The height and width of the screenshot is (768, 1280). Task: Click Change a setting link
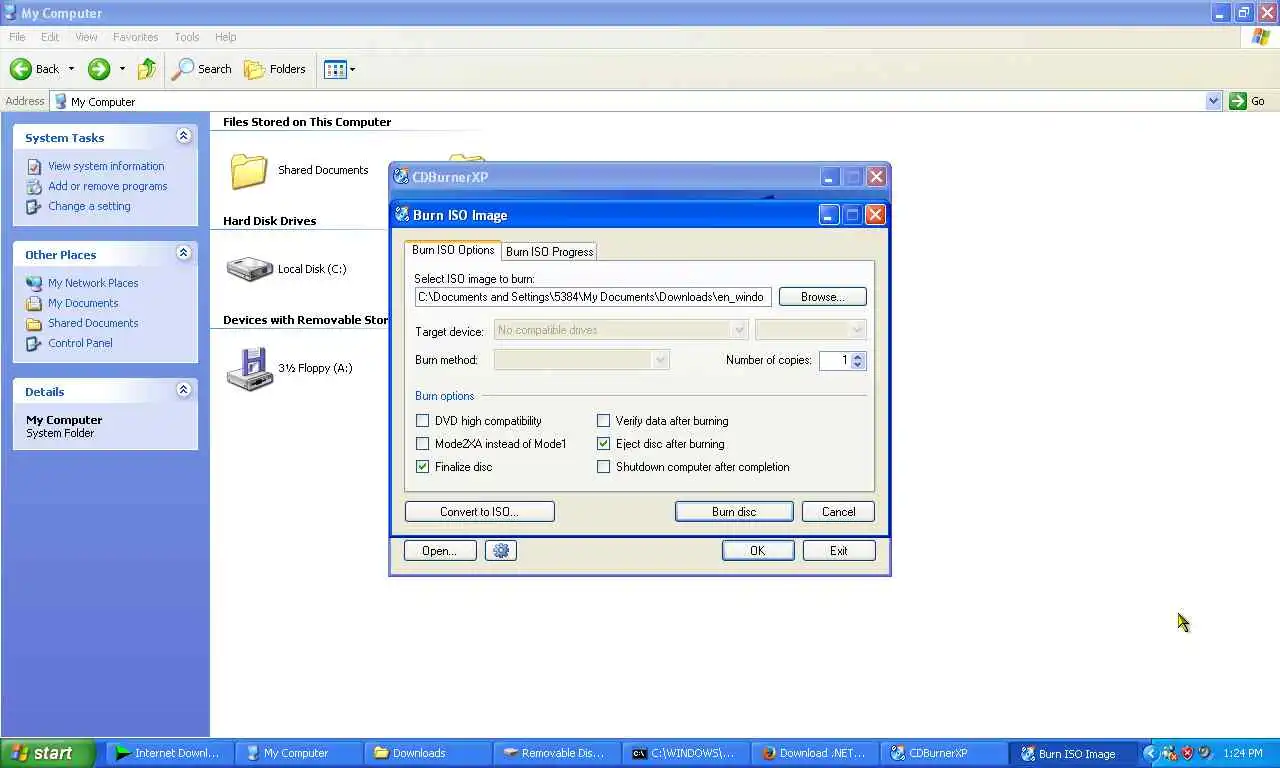(89, 206)
